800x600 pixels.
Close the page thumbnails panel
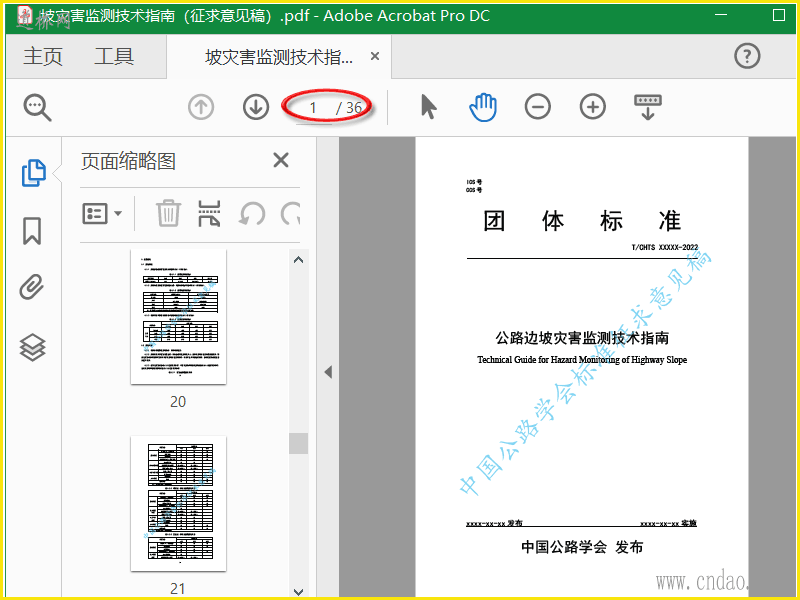coord(281,160)
